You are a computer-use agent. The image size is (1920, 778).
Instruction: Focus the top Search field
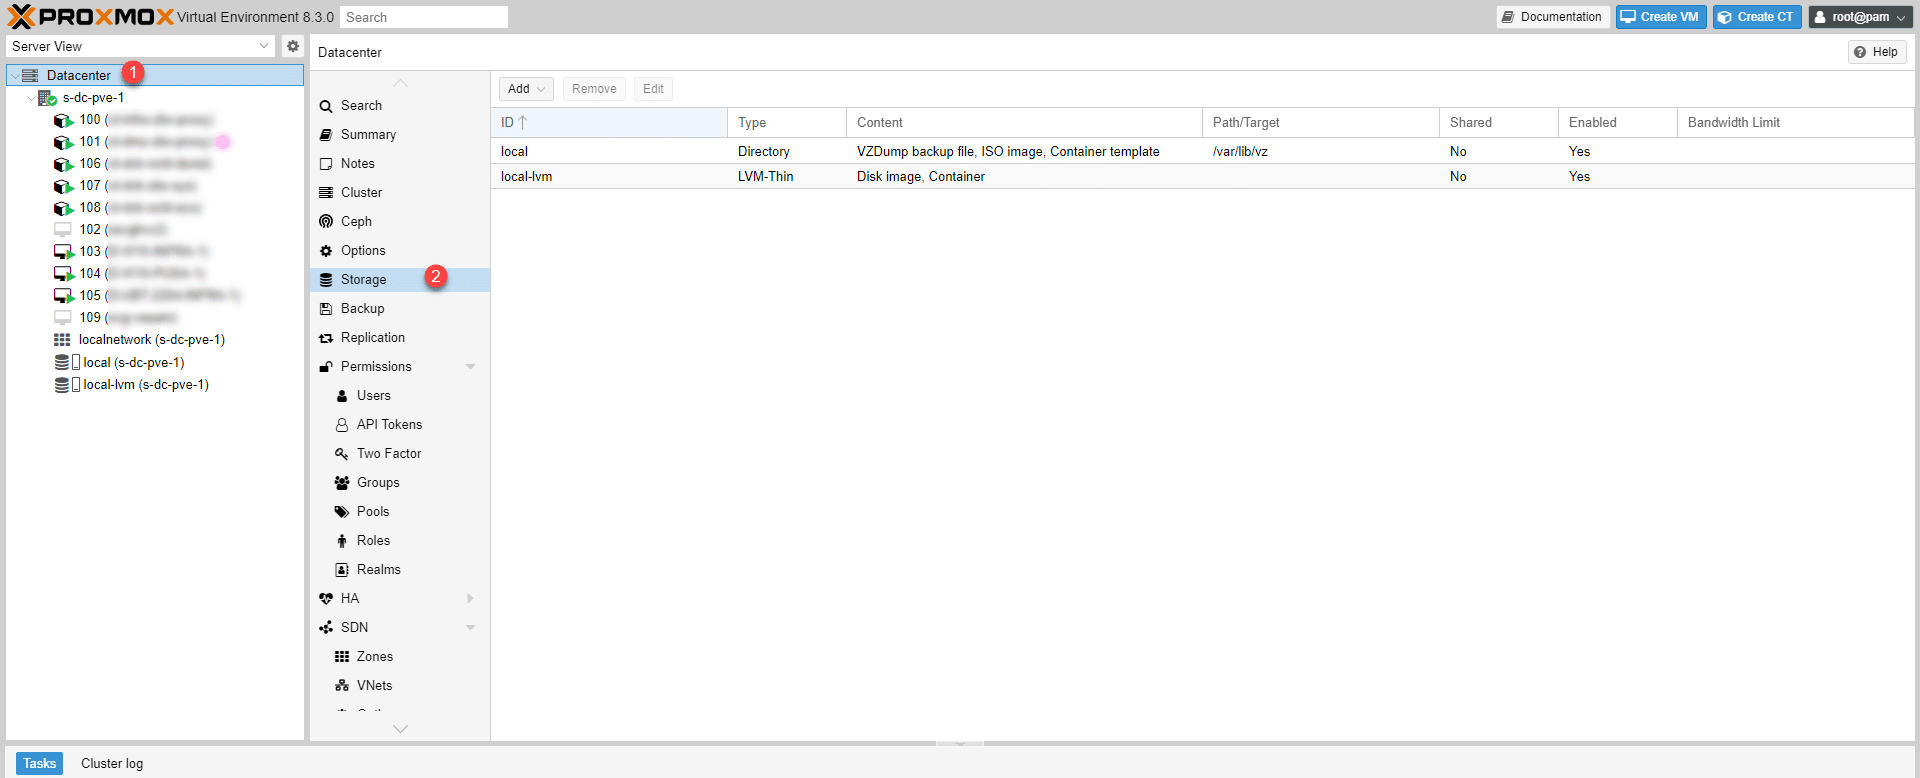tap(424, 17)
